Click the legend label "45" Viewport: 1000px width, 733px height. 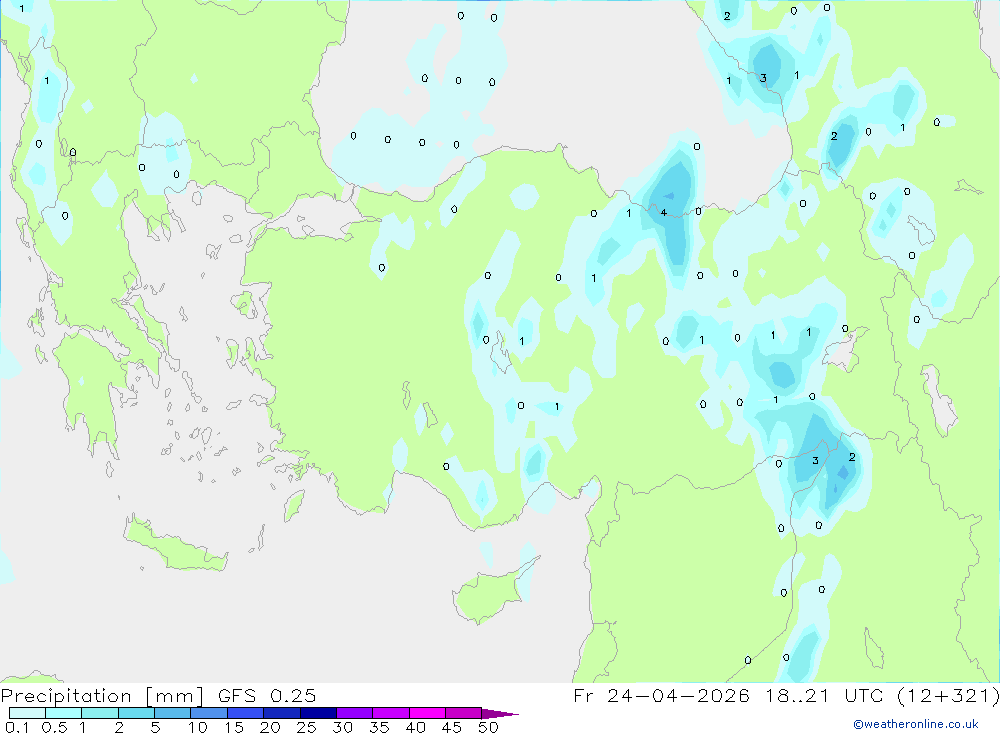pos(452,727)
